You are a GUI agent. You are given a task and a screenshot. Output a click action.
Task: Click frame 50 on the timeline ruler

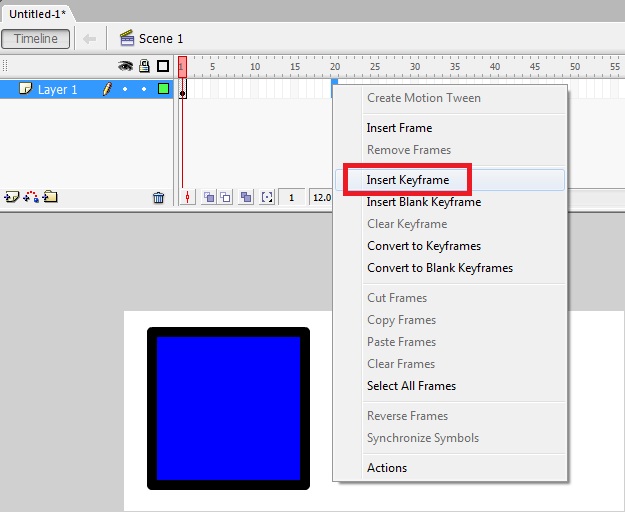pyautogui.click(x=575, y=67)
